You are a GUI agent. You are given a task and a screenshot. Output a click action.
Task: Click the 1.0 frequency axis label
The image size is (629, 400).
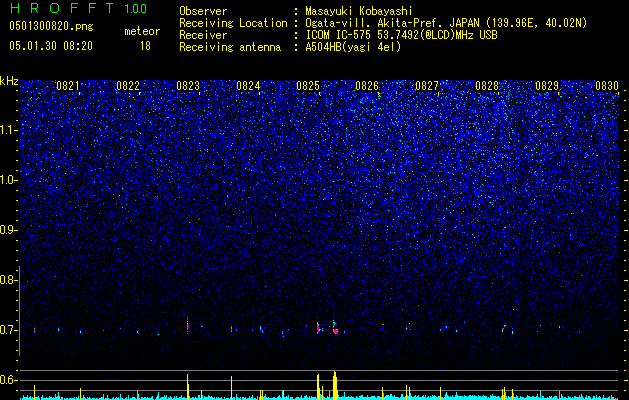pyautogui.click(x=8, y=180)
